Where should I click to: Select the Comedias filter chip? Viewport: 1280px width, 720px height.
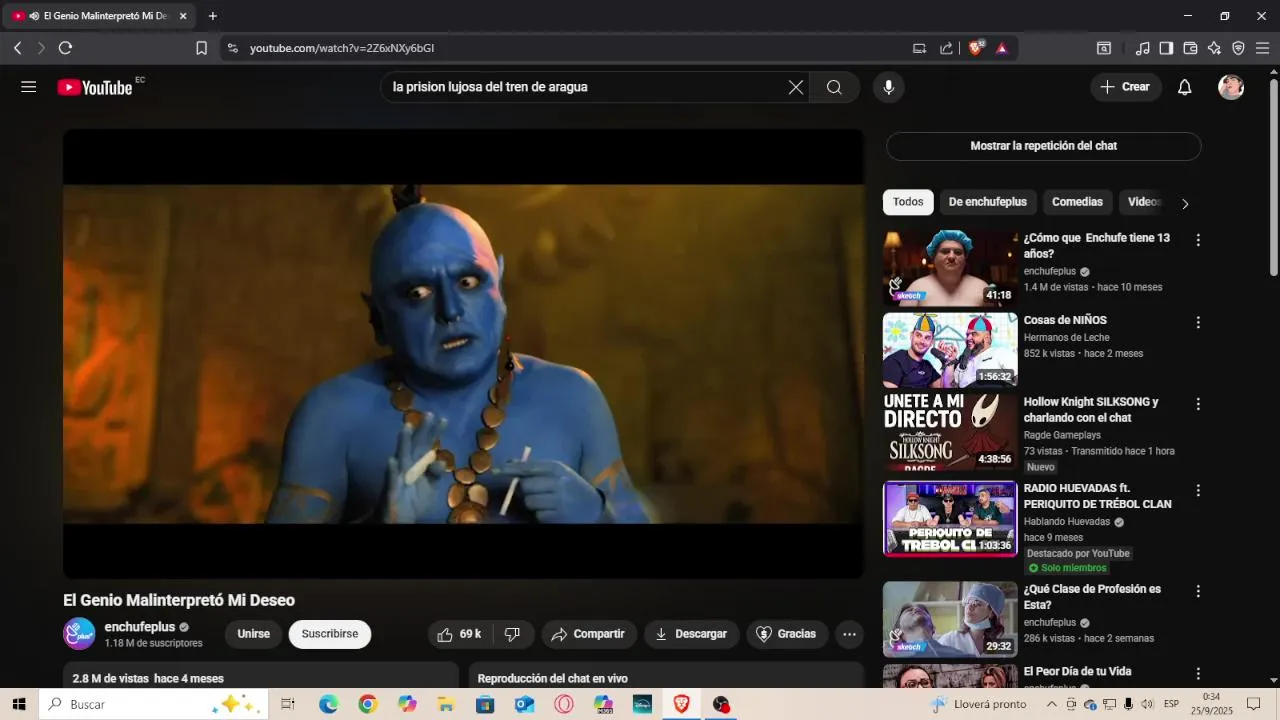[x=1077, y=202]
